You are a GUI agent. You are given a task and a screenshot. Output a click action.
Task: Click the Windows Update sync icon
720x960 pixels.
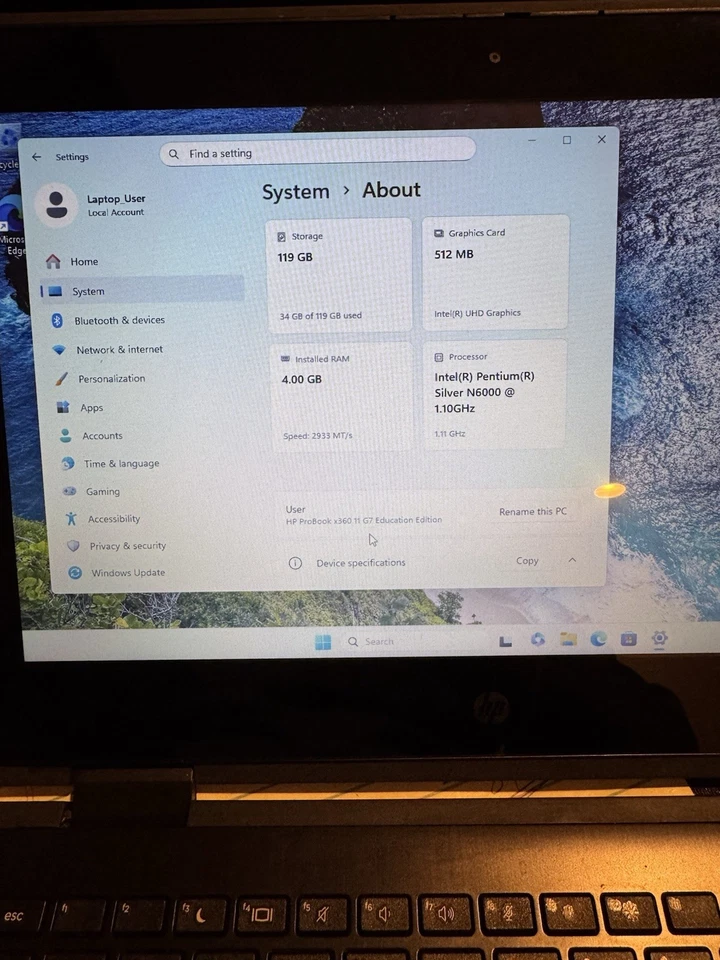point(75,572)
